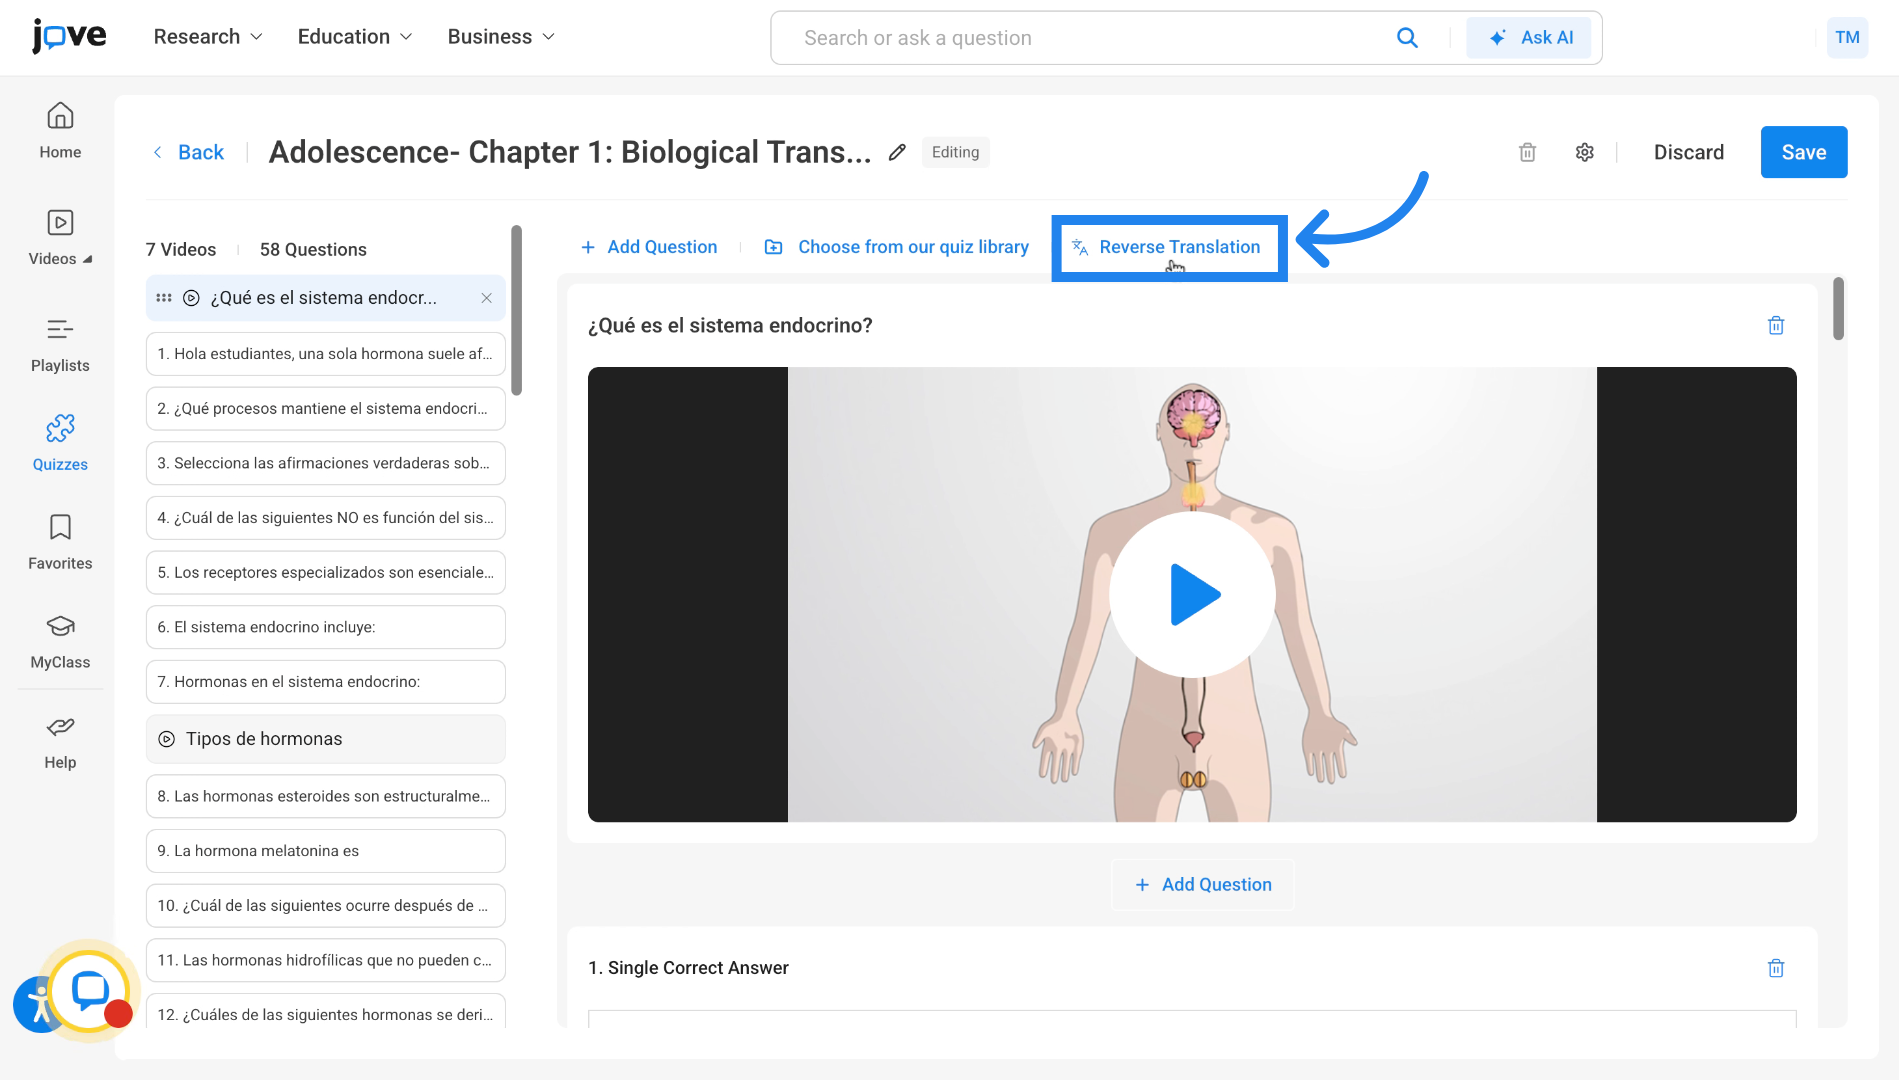Open the chat support bubble
This screenshot has height=1080, width=1899.
[x=90, y=990]
